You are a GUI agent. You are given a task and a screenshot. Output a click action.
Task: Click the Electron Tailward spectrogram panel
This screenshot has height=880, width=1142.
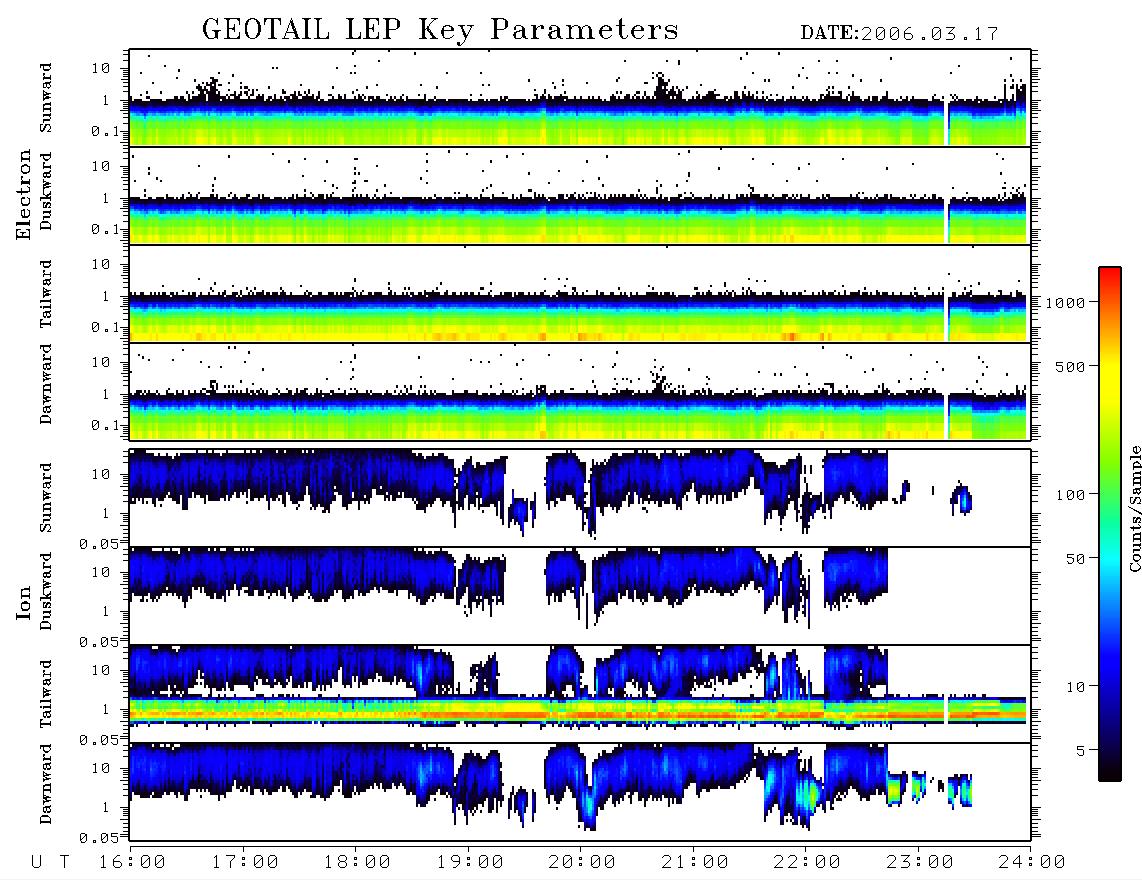coord(580,294)
